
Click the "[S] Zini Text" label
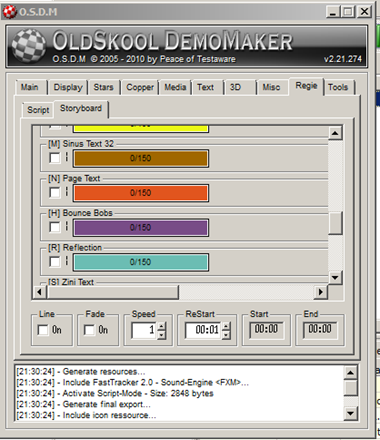71,282
